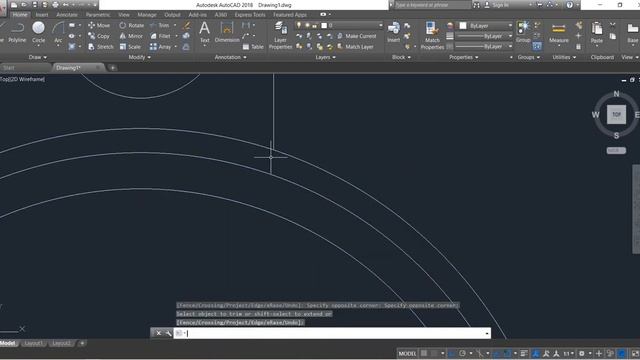Viewport: 640px width, 360px height.
Task: Select the Polyline tool
Action: [x=17, y=32]
